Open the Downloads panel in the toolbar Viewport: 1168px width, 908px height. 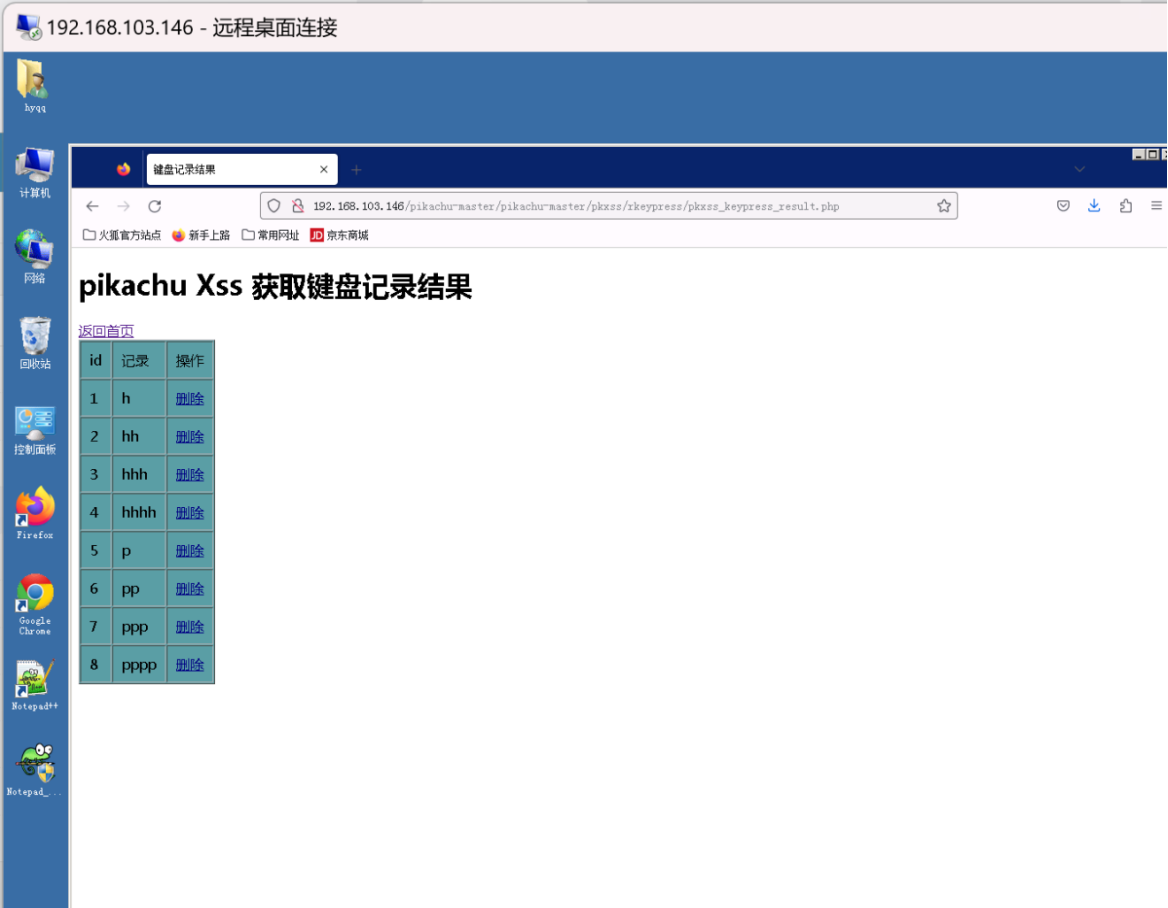coord(1093,205)
